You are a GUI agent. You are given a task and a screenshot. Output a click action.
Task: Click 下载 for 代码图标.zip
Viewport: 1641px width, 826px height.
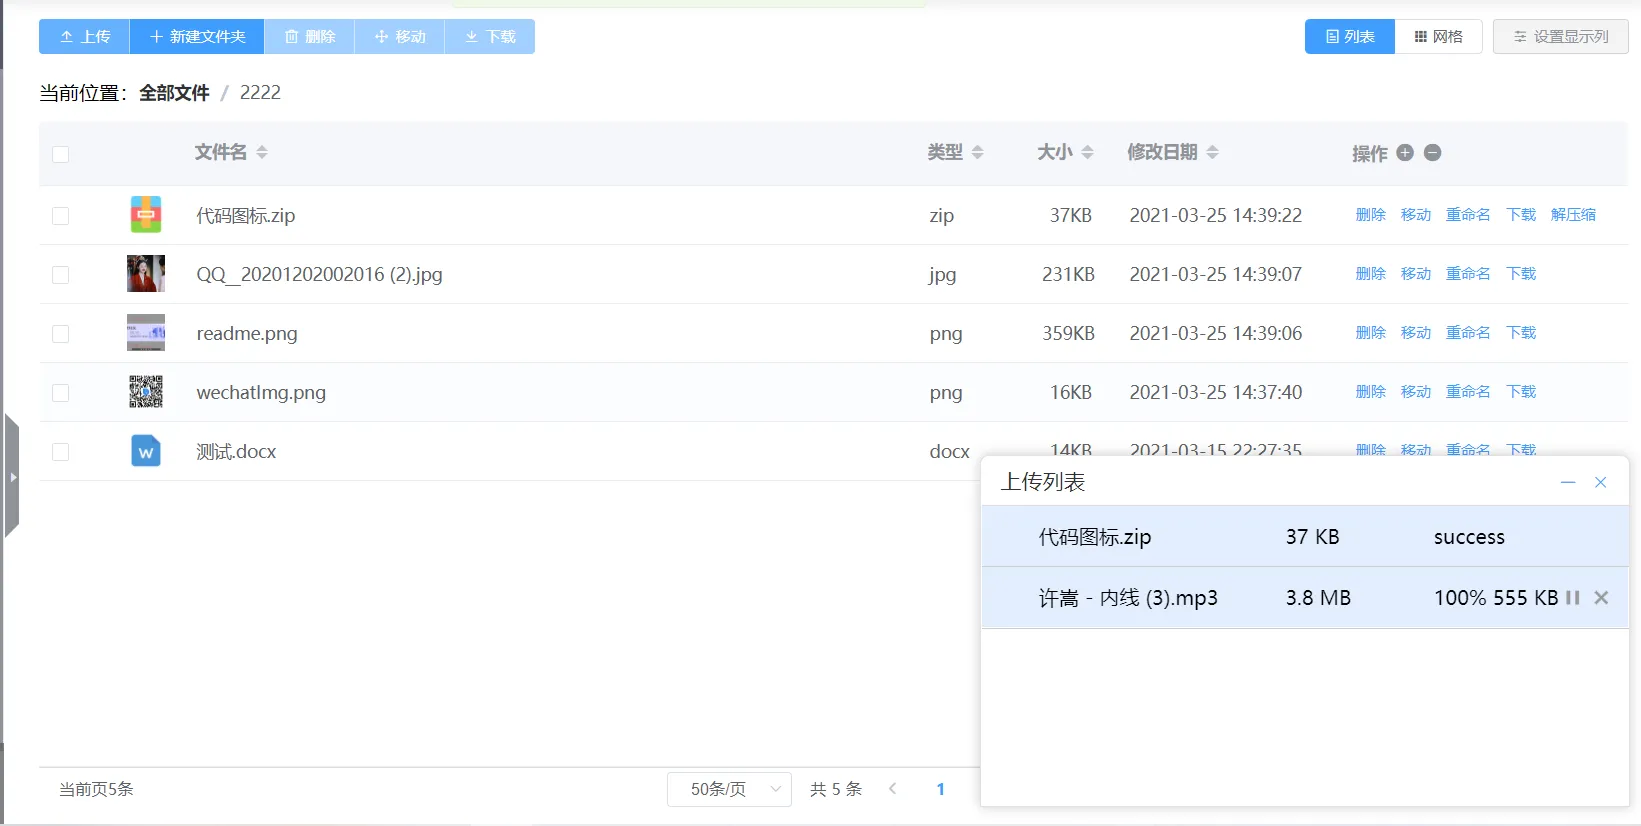click(x=1521, y=215)
